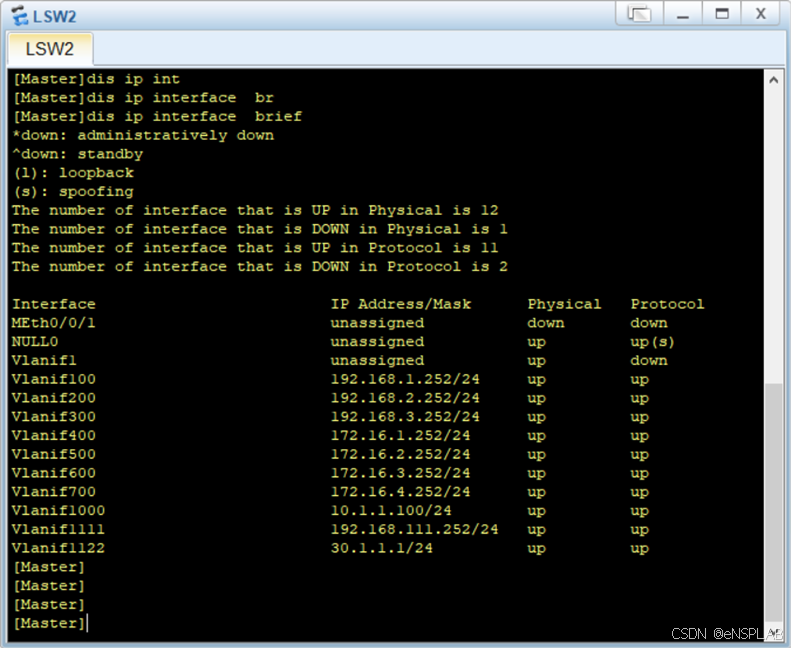The image size is (791, 648).
Task: Click the '[Master]dis ip int' command line
Action: [96, 79]
